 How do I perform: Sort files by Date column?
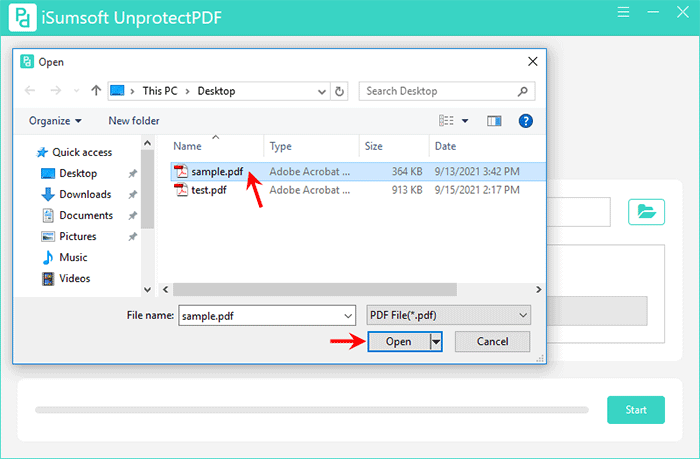446,146
